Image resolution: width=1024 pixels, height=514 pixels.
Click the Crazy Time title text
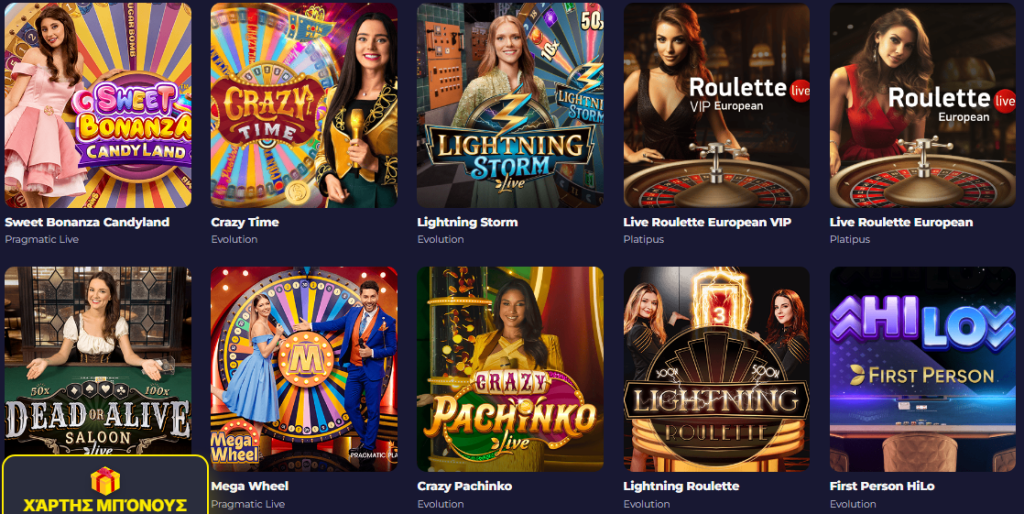pos(245,222)
